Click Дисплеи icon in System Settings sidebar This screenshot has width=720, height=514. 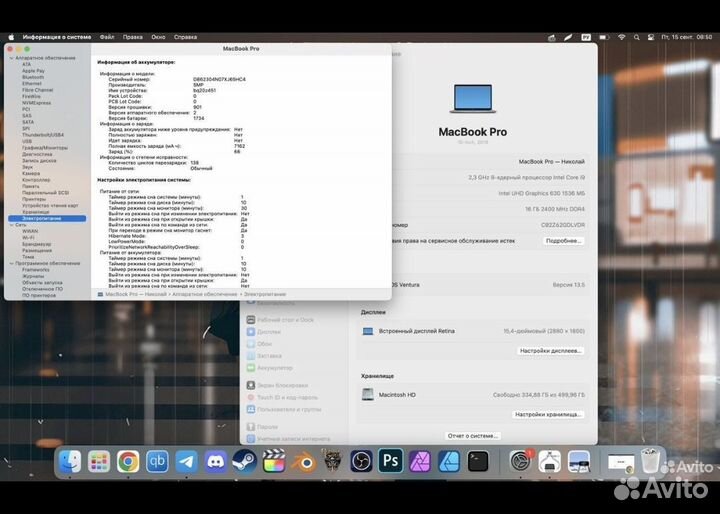(x=251, y=332)
